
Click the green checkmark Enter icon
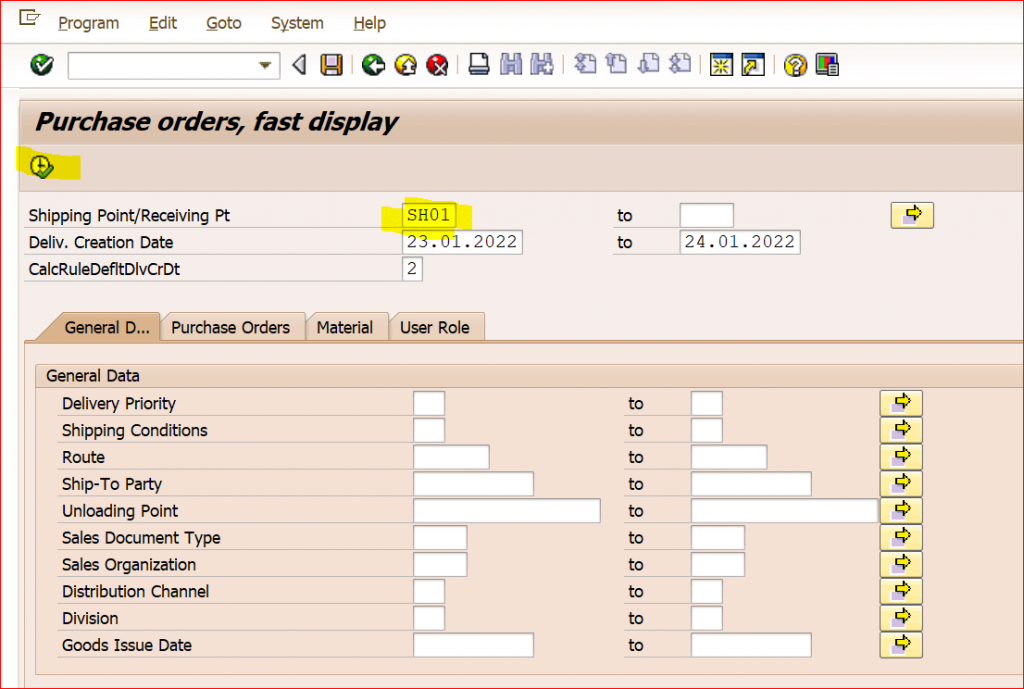[x=42, y=65]
